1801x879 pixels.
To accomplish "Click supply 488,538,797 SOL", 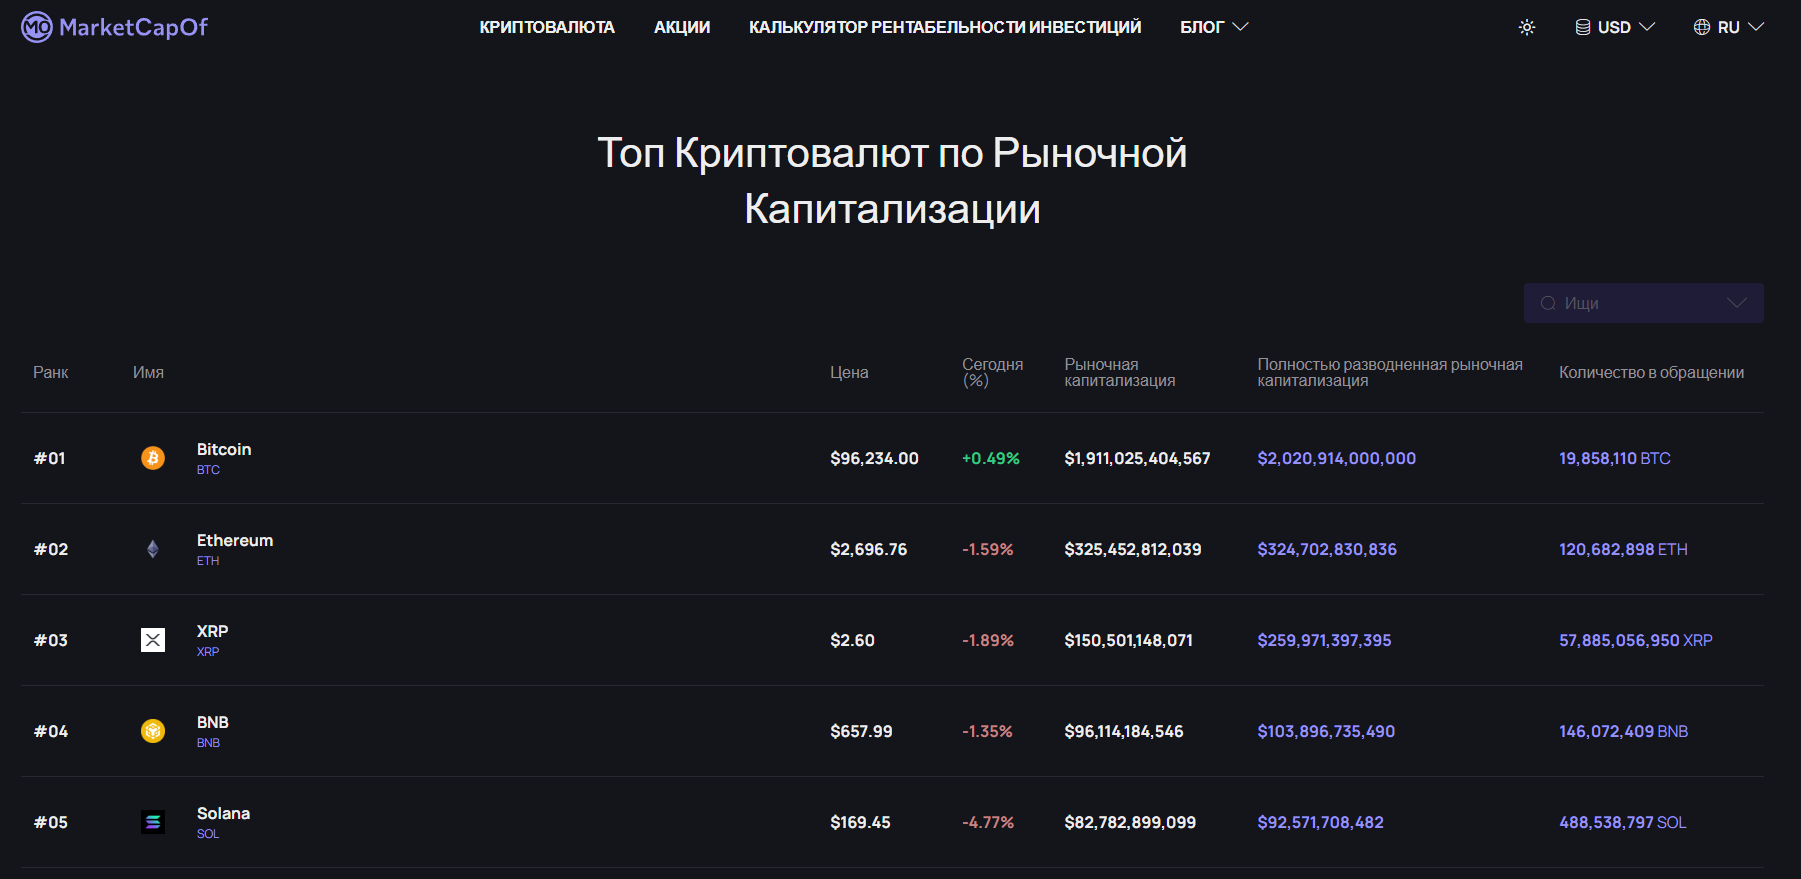I will tap(1623, 822).
